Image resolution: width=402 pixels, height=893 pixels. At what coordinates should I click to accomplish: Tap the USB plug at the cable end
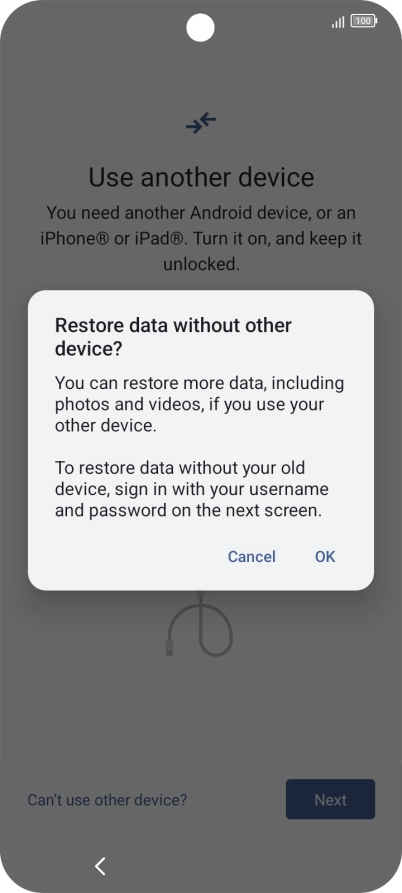(x=170, y=648)
